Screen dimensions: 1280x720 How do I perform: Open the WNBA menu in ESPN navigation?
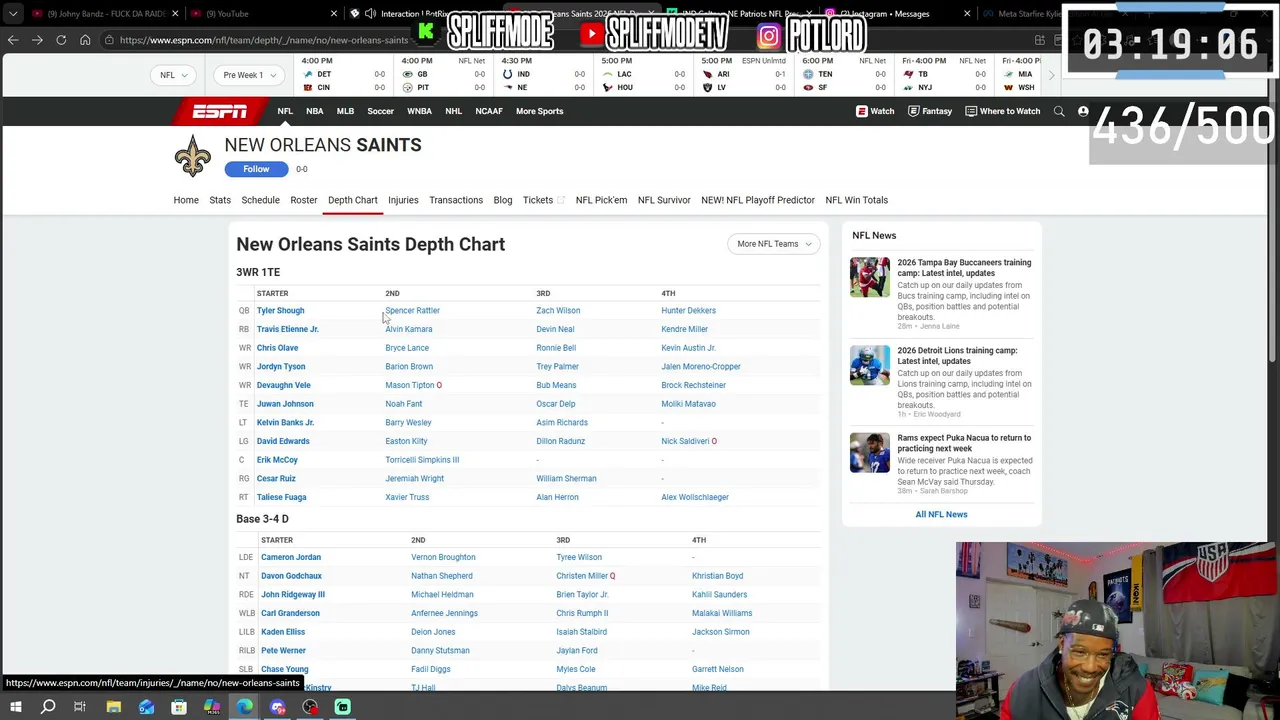[x=419, y=111]
